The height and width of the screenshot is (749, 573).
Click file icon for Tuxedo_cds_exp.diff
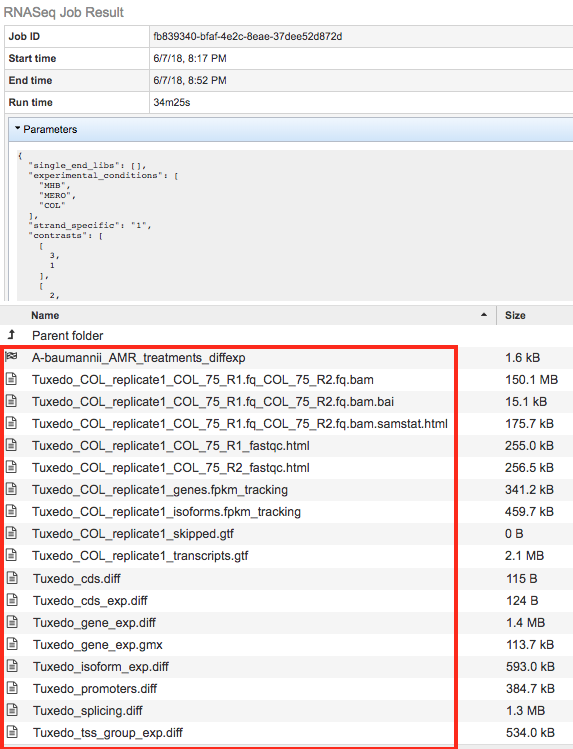[12, 600]
